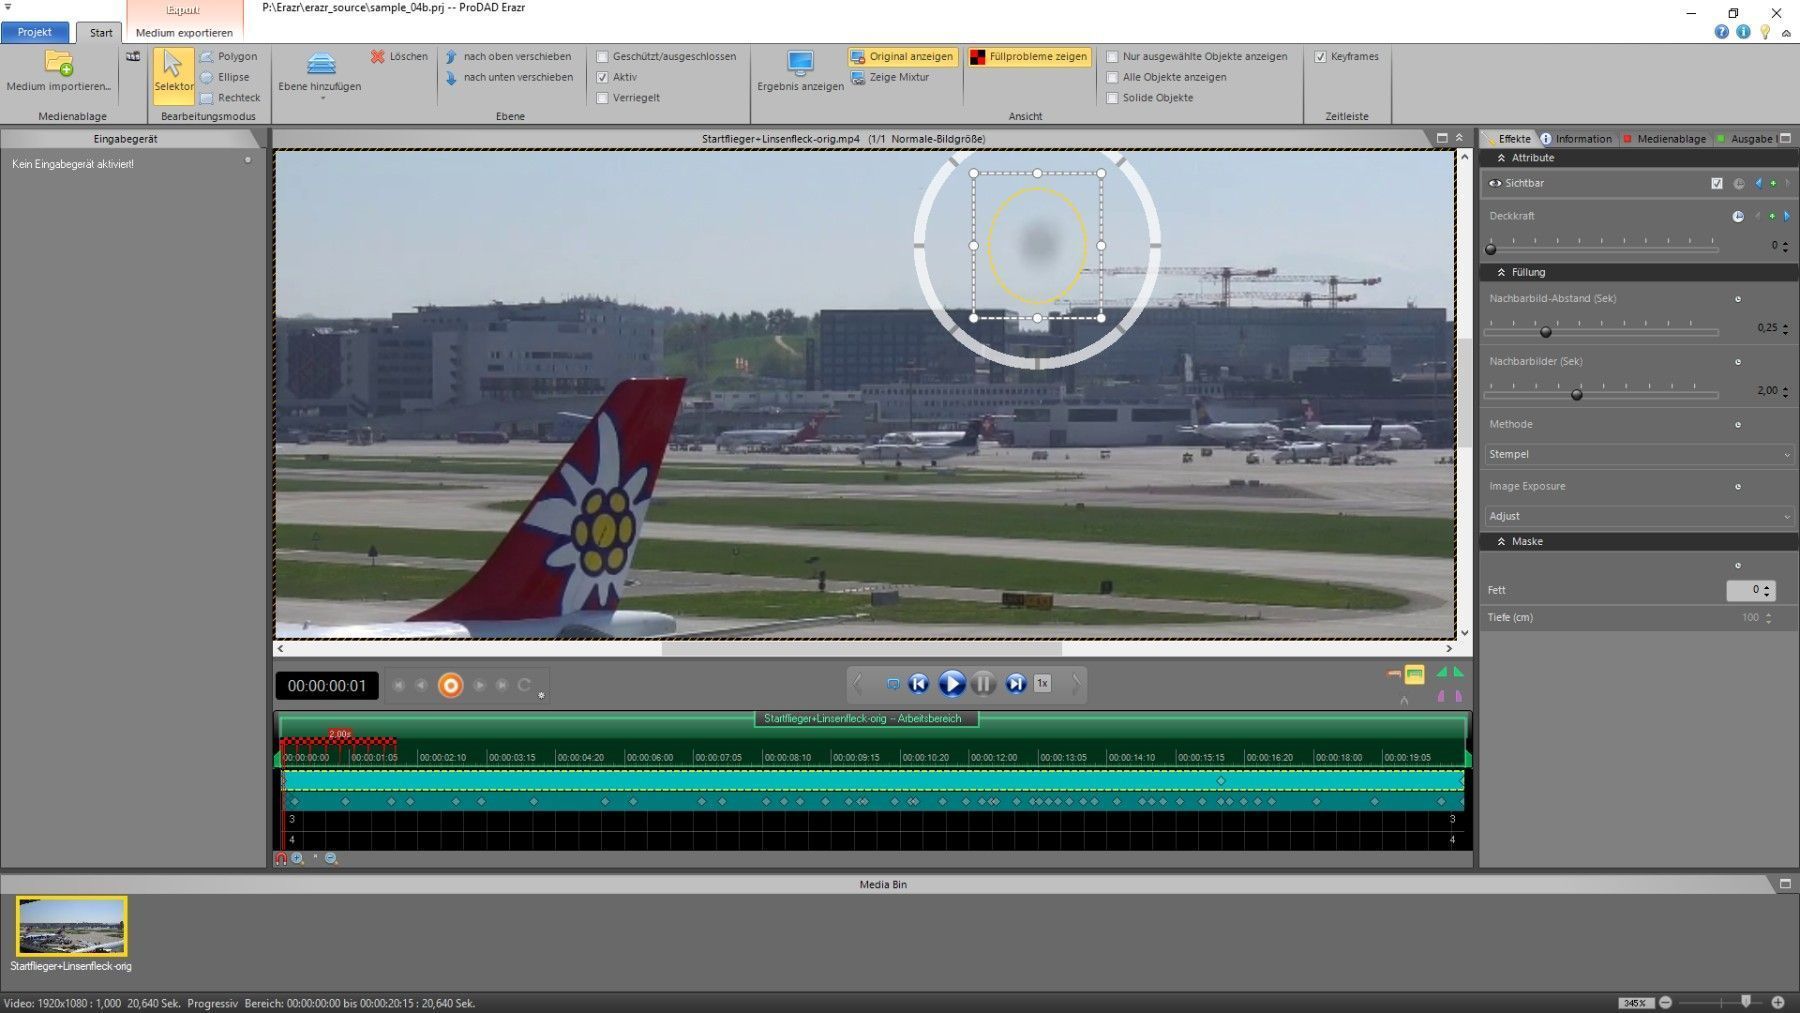This screenshot has width=1800, height=1013.
Task: Check Nur ausgewählte Objekte anzeigen
Action: click(1112, 57)
